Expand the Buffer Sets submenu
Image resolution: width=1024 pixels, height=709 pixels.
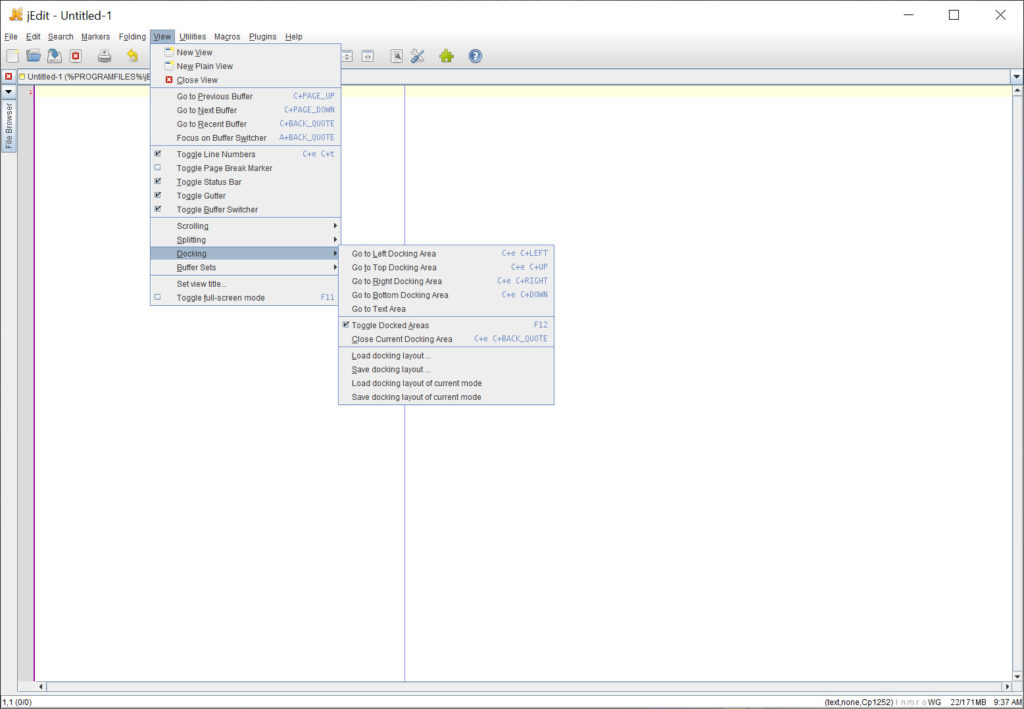click(x=246, y=268)
